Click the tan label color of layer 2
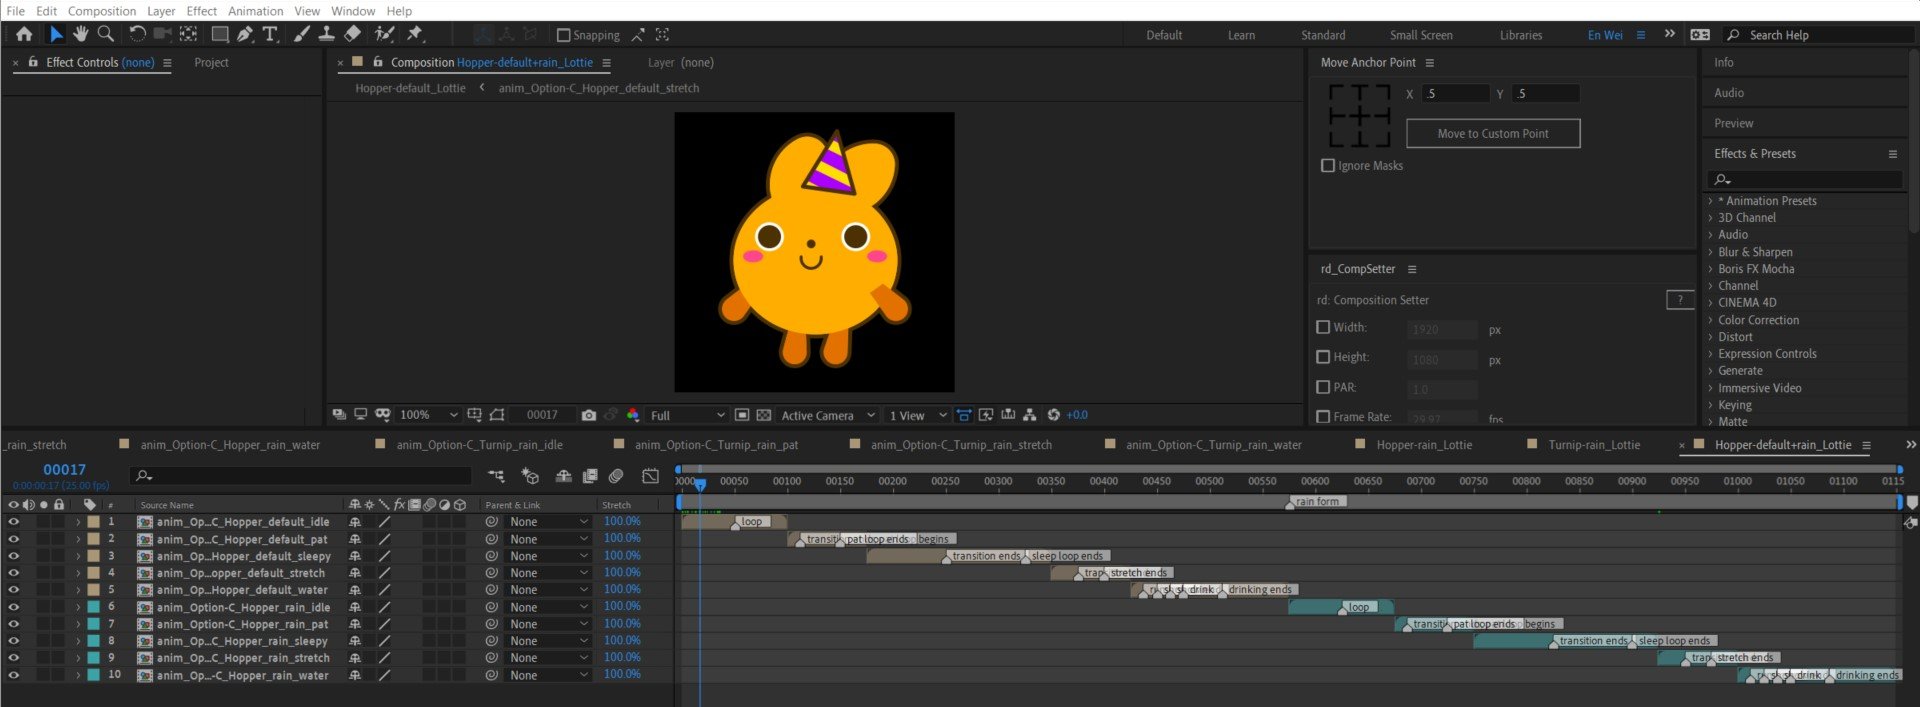Screen dimensions: 1920x707 93,539
